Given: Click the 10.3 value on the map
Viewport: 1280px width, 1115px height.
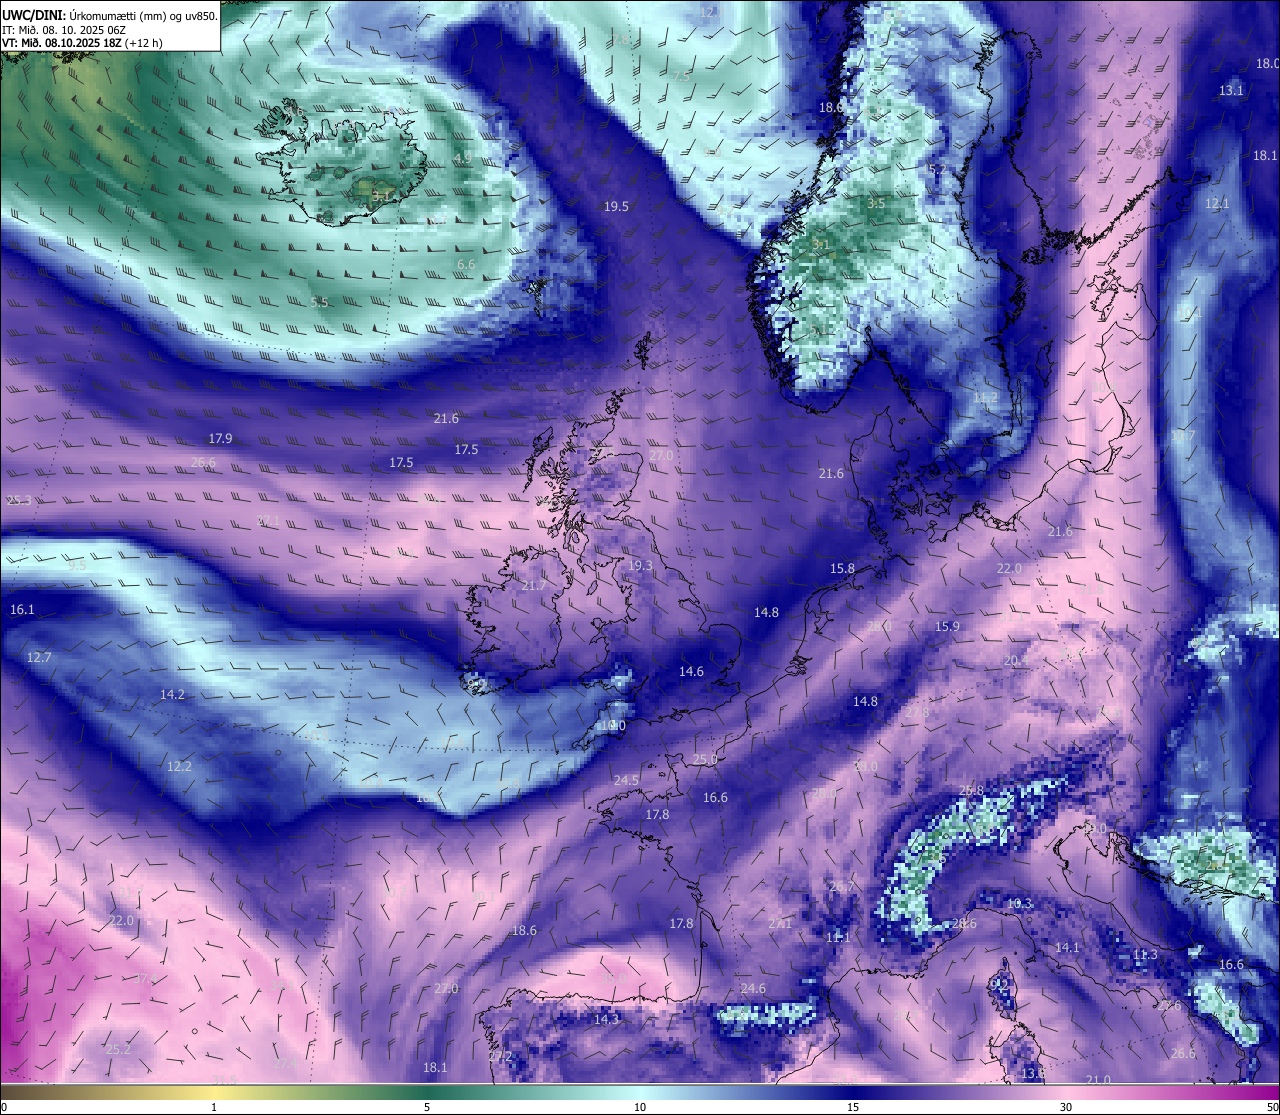Looking at the screenshot, I should point(1019,905).
